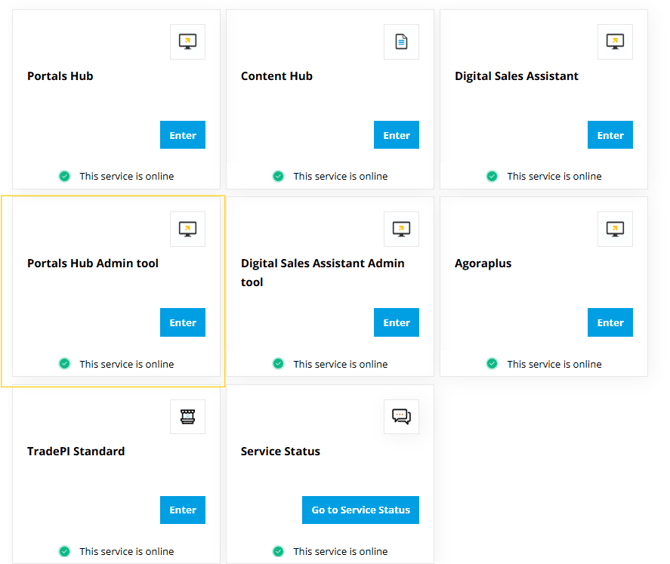Enter the Portals Hub Admin tool
The height and width of the screenshot is (564, 670).
click(182, 323)
